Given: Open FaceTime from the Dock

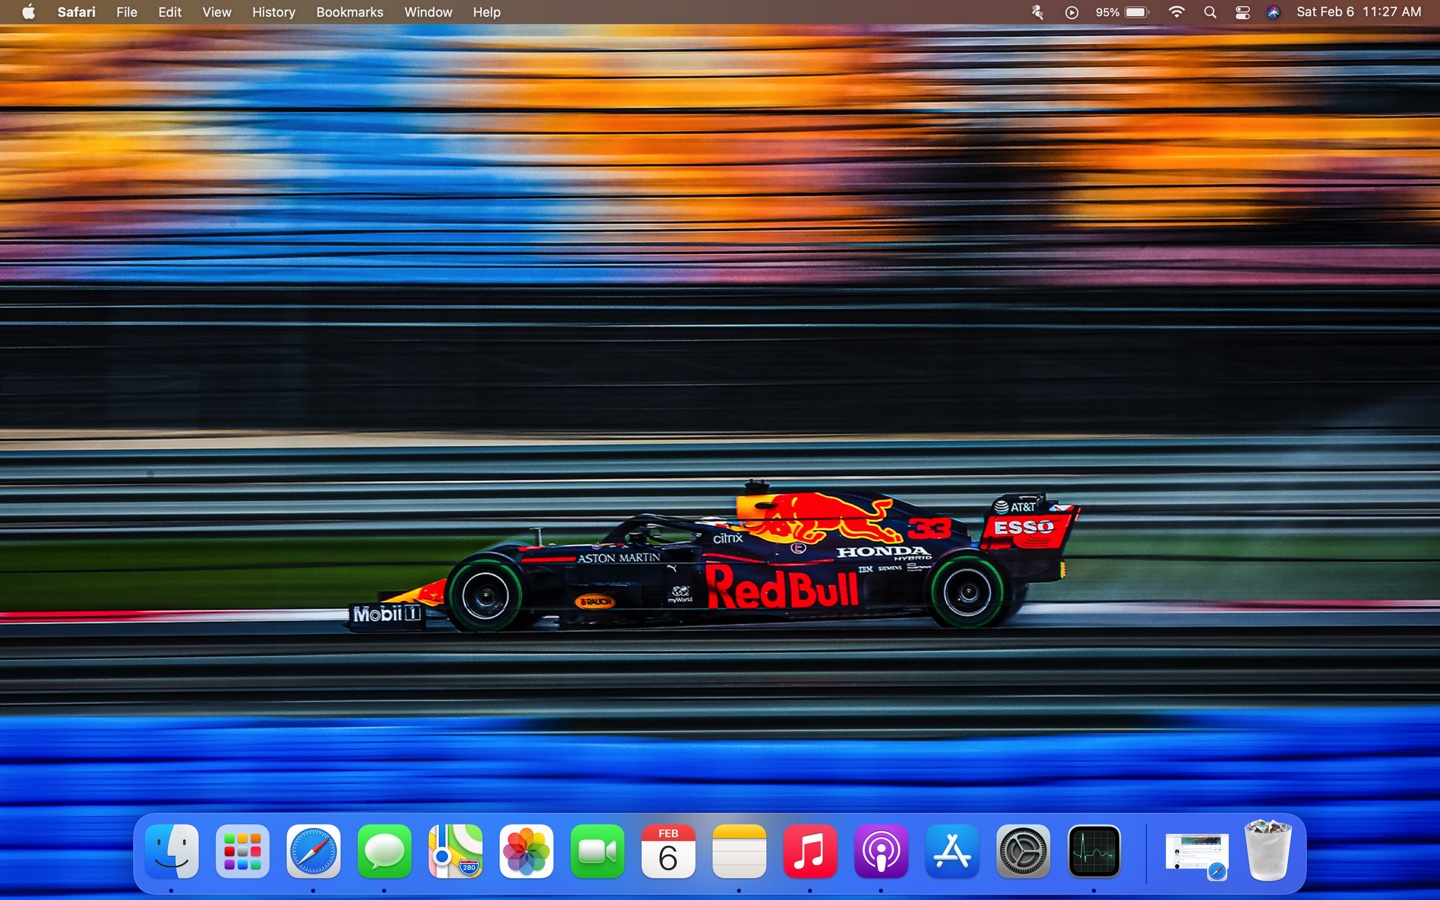Looking at the screenshot, I should coord(597,852).
